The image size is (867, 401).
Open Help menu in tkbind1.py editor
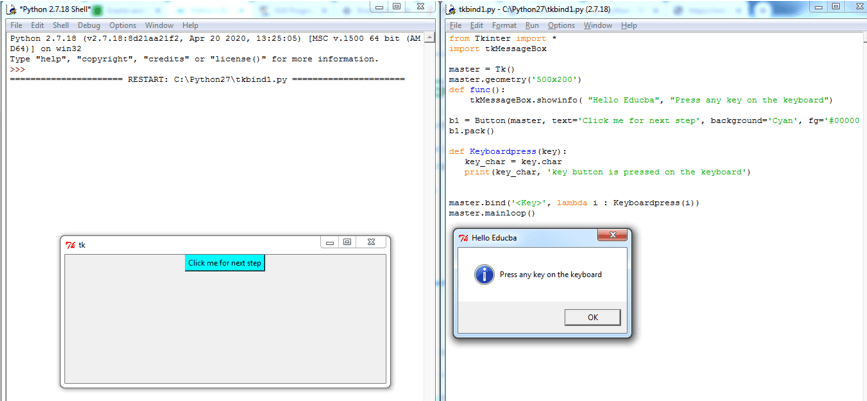629,25
